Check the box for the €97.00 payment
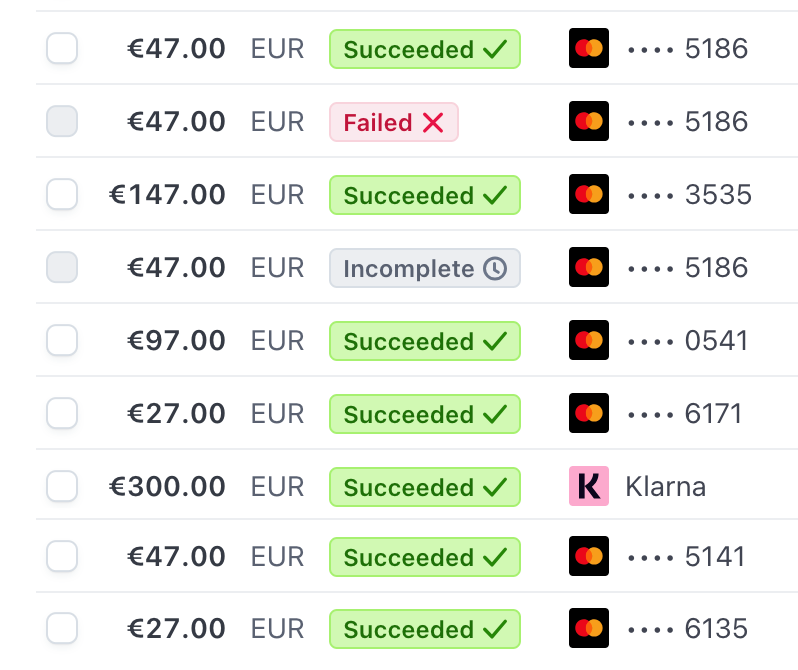 (62, 341)
